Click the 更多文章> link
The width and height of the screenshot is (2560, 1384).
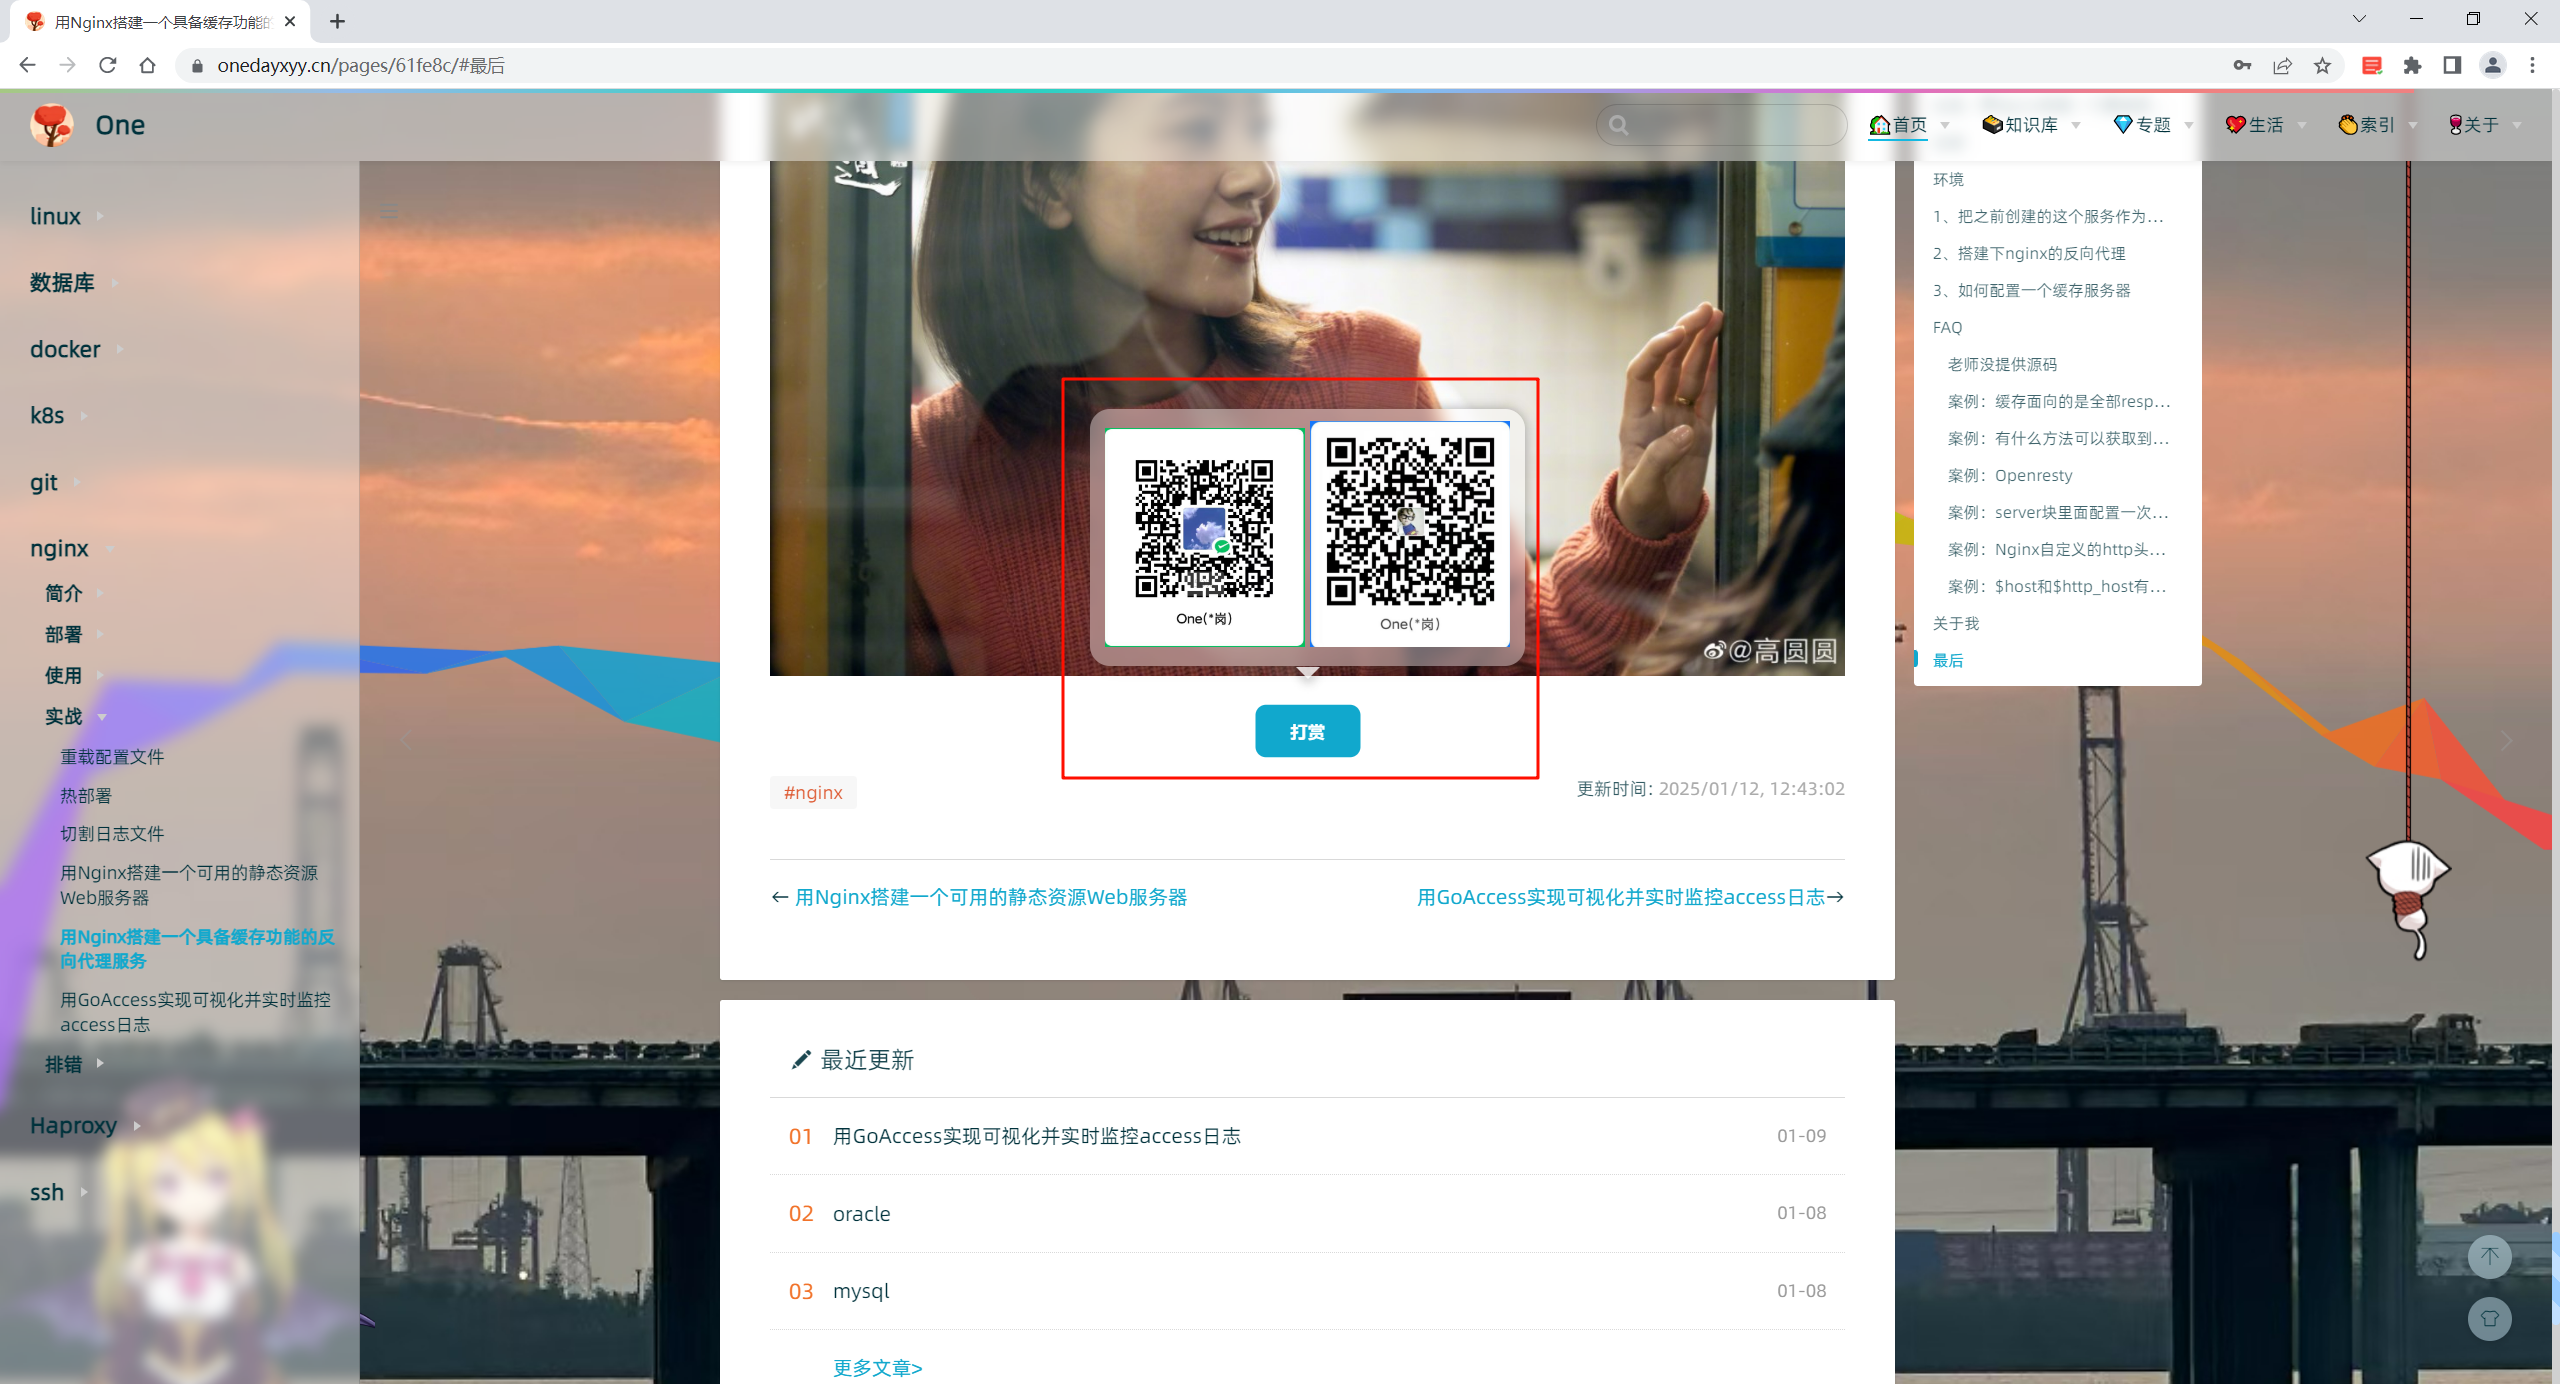tap(878, 1367)
